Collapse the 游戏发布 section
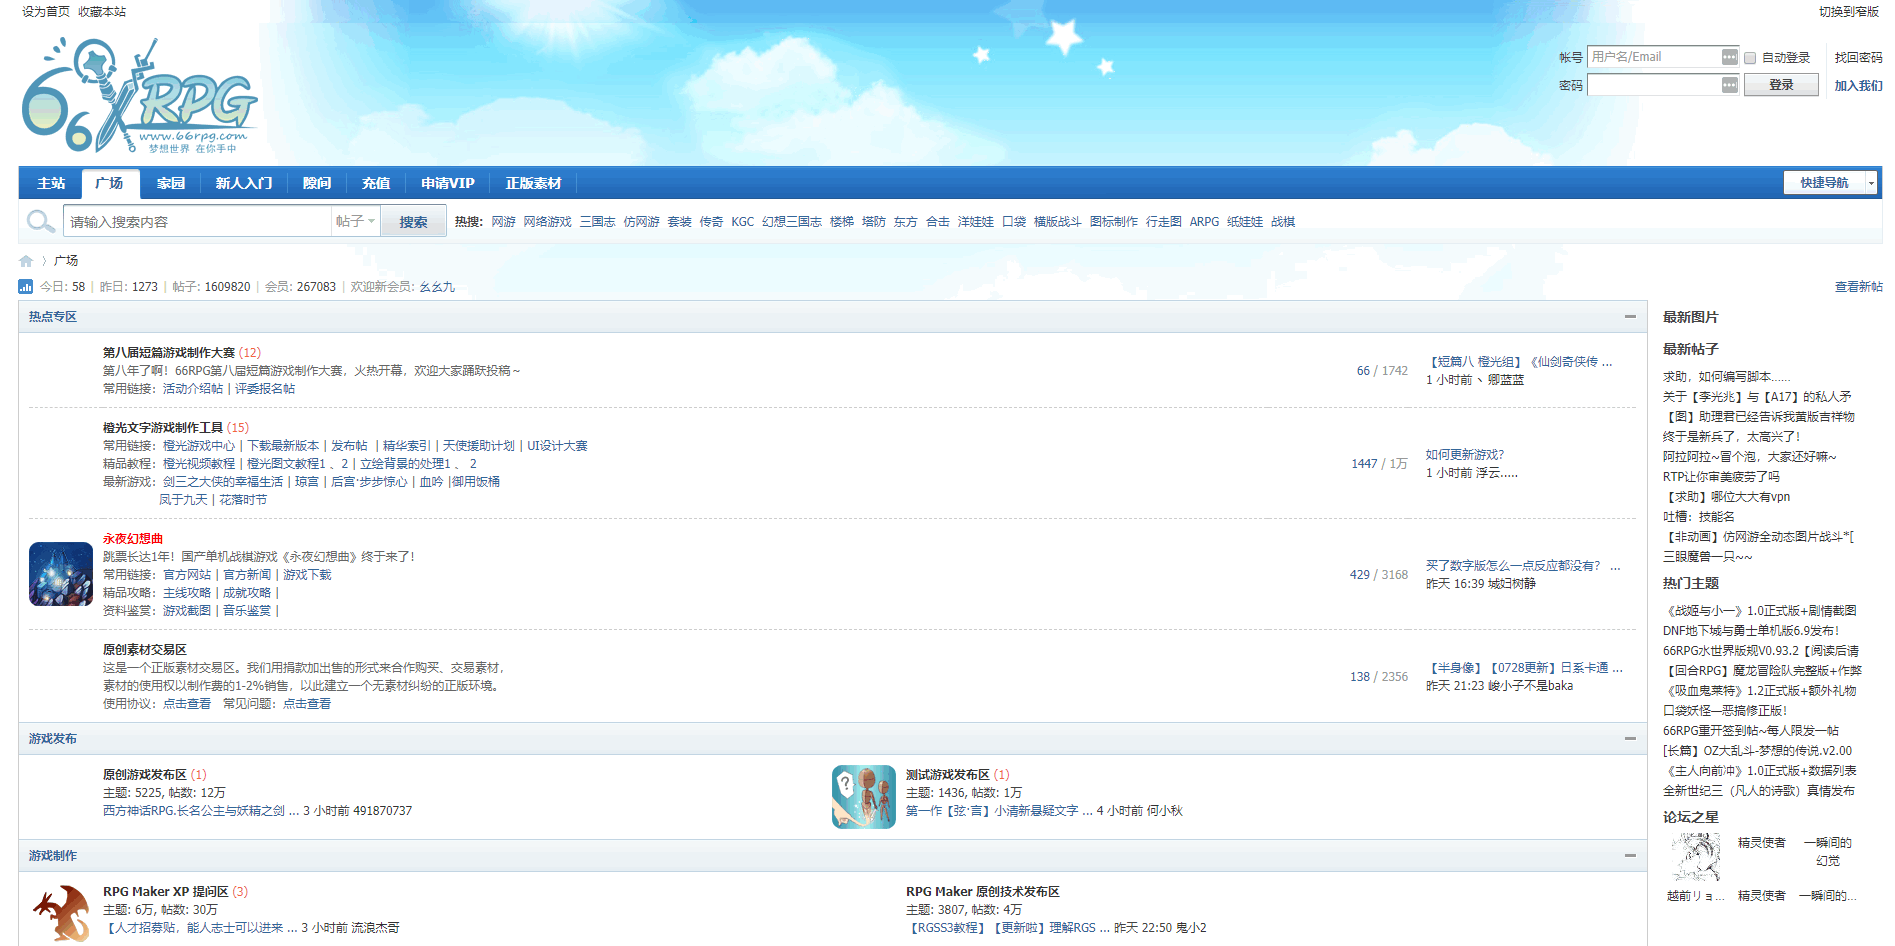 1630,739
